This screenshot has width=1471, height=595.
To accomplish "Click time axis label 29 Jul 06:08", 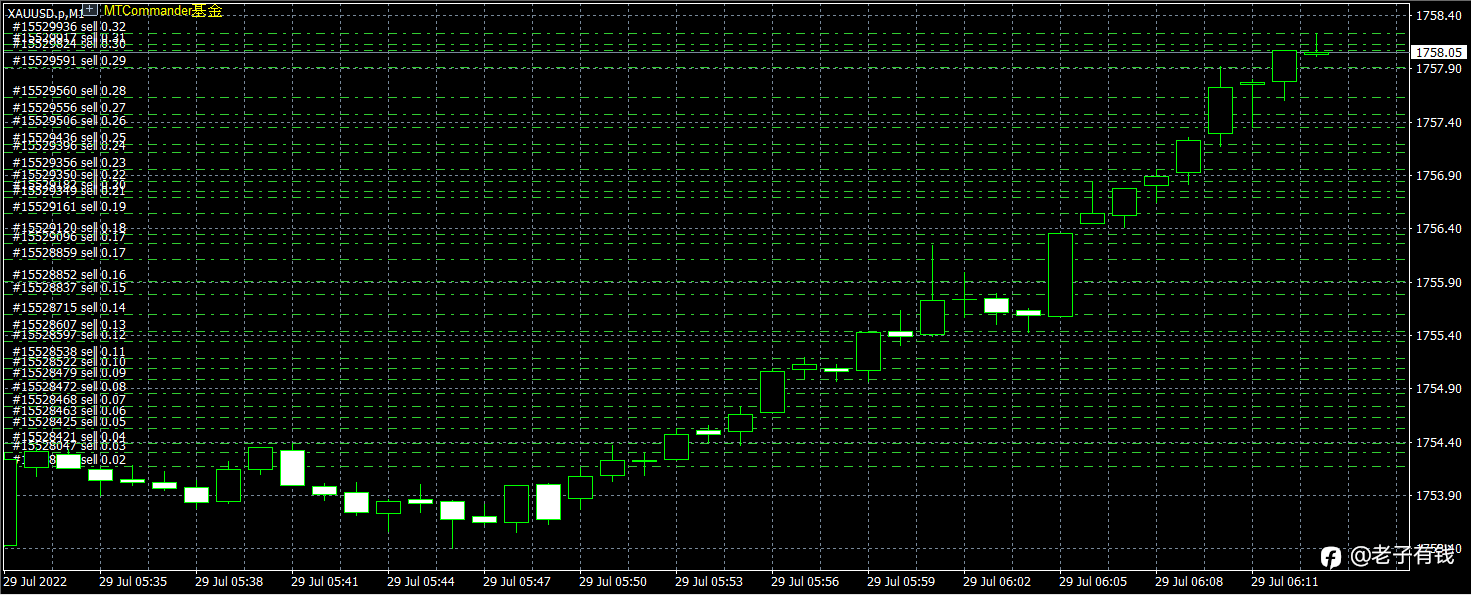I will (x=1189, y=581).
